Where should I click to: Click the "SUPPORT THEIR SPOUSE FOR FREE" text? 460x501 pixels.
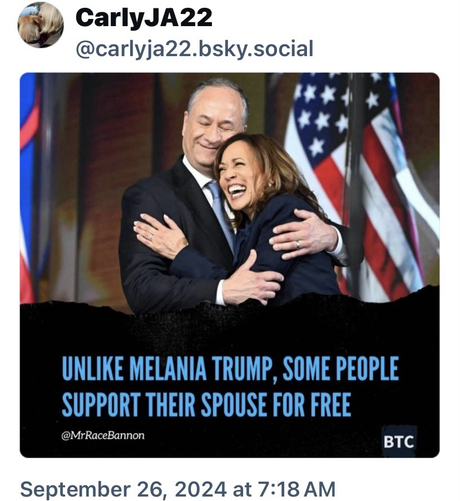tap(207, 404)
